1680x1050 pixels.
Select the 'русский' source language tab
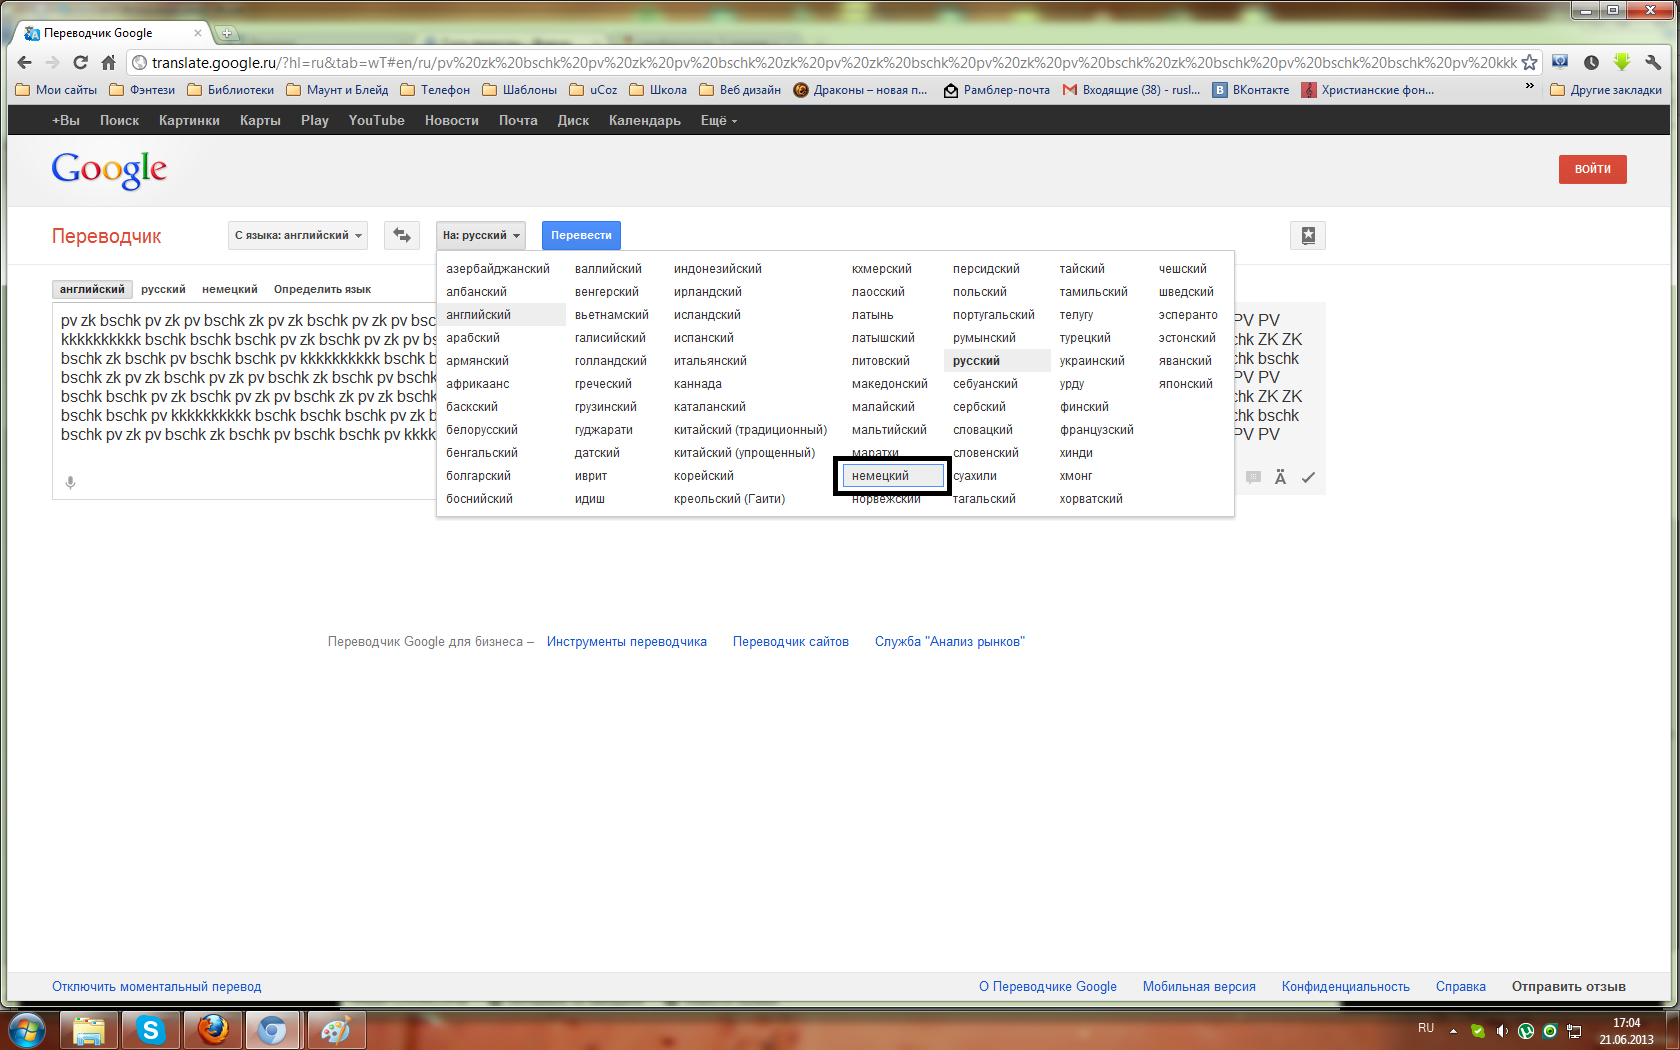tap(163, 289)
